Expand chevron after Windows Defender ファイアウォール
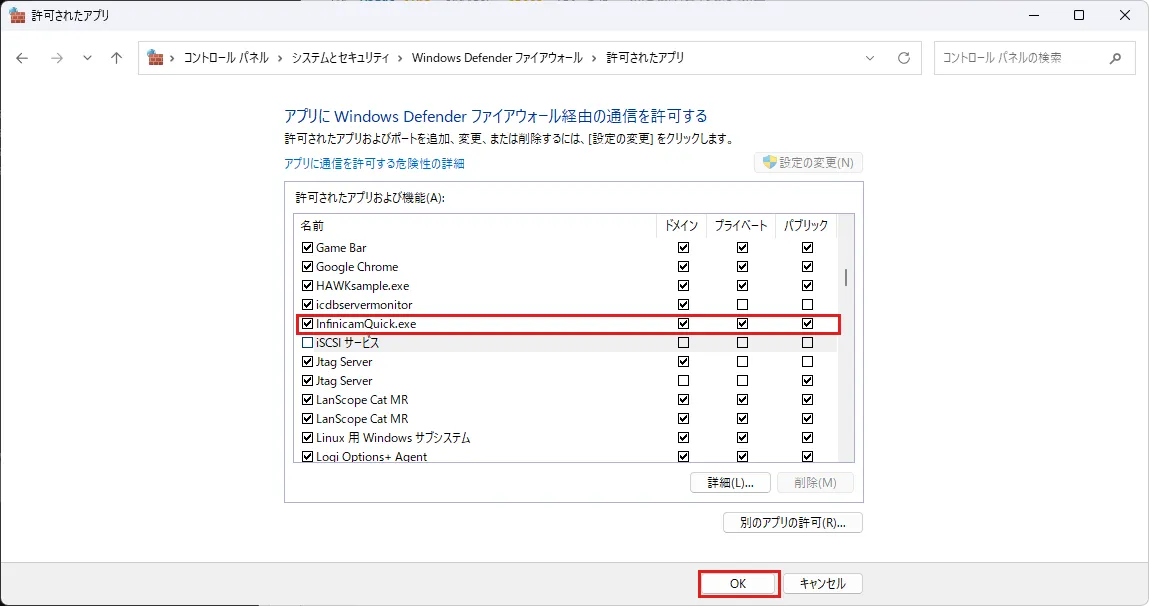The image size is (1149, 606). (594, 58)
